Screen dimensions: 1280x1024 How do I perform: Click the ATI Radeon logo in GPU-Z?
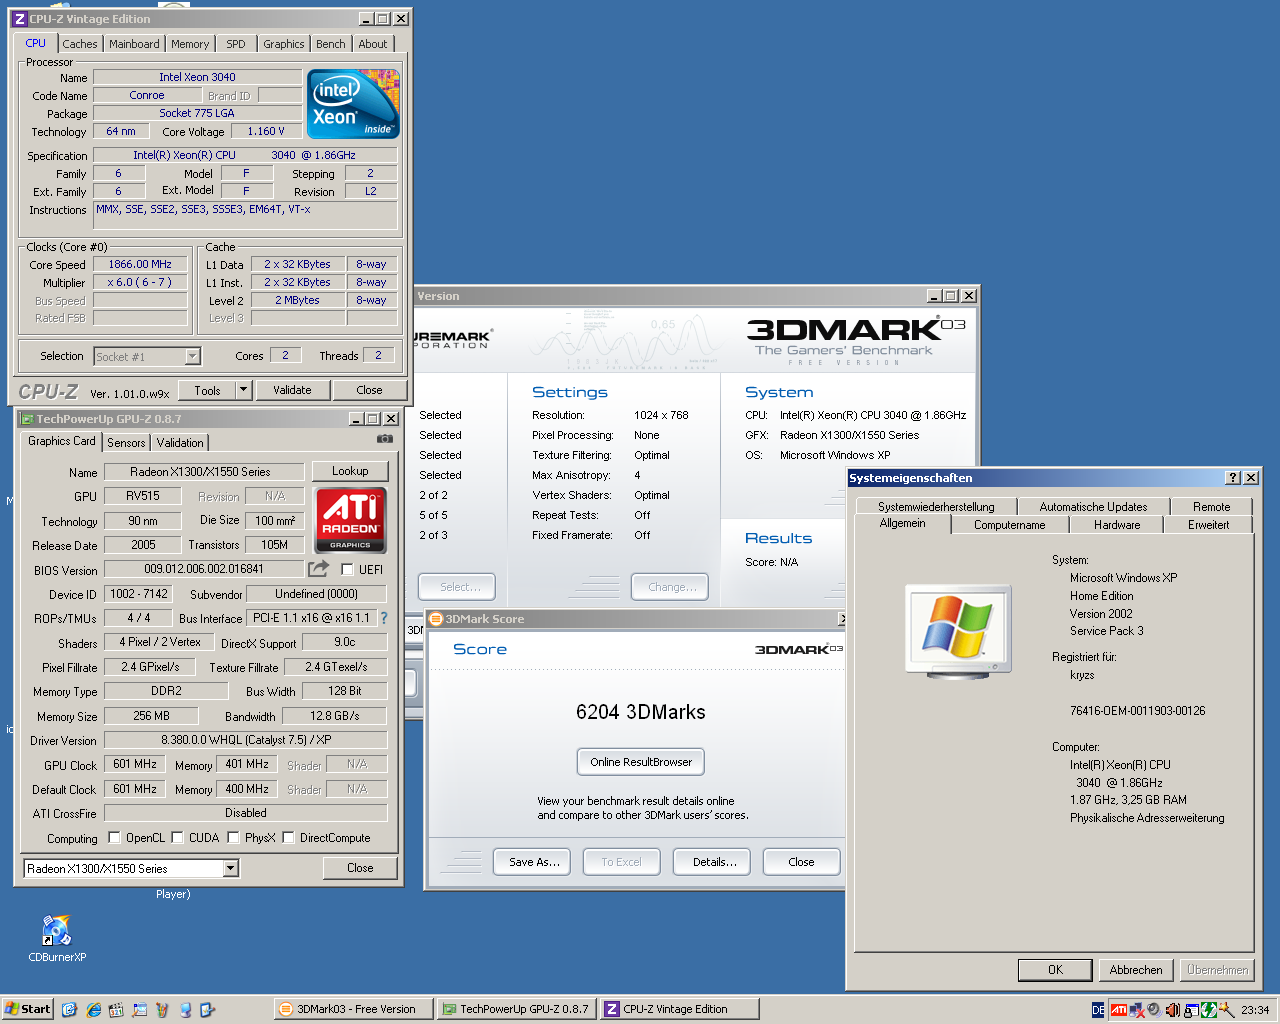point(350,519)
